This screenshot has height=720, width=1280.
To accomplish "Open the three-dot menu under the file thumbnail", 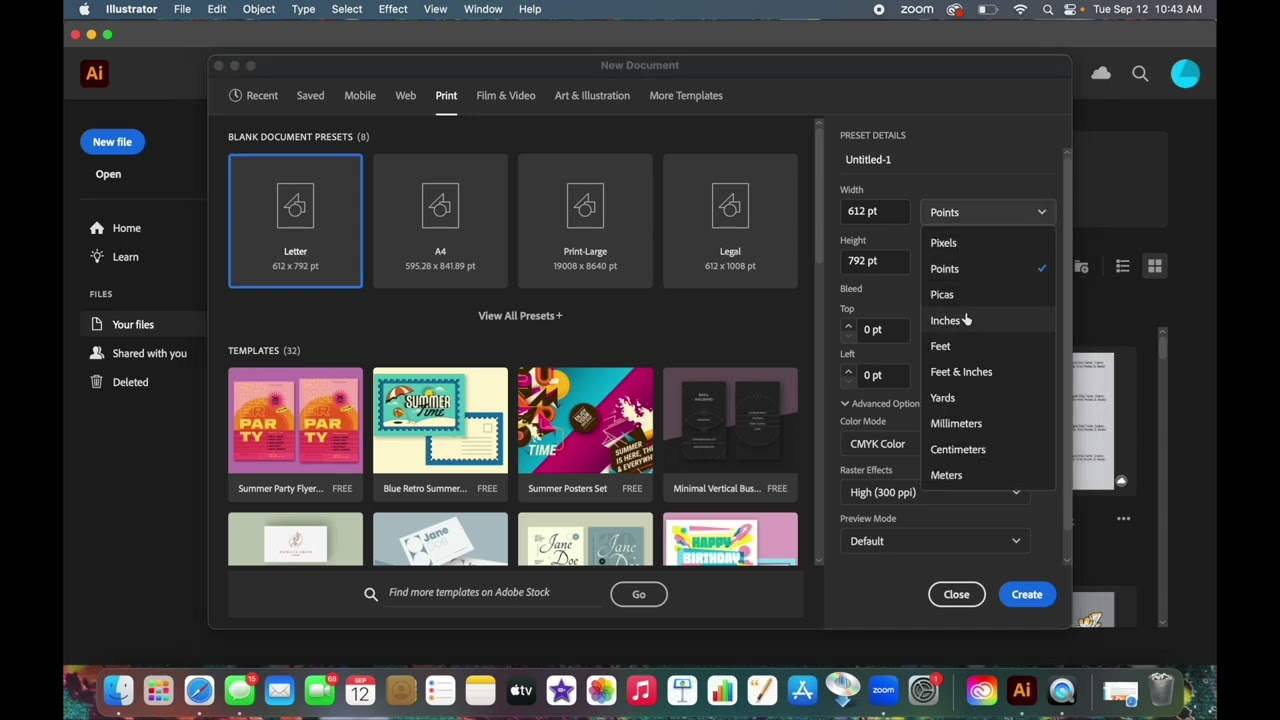I will pyautogui.click(x=1124, y=518).
